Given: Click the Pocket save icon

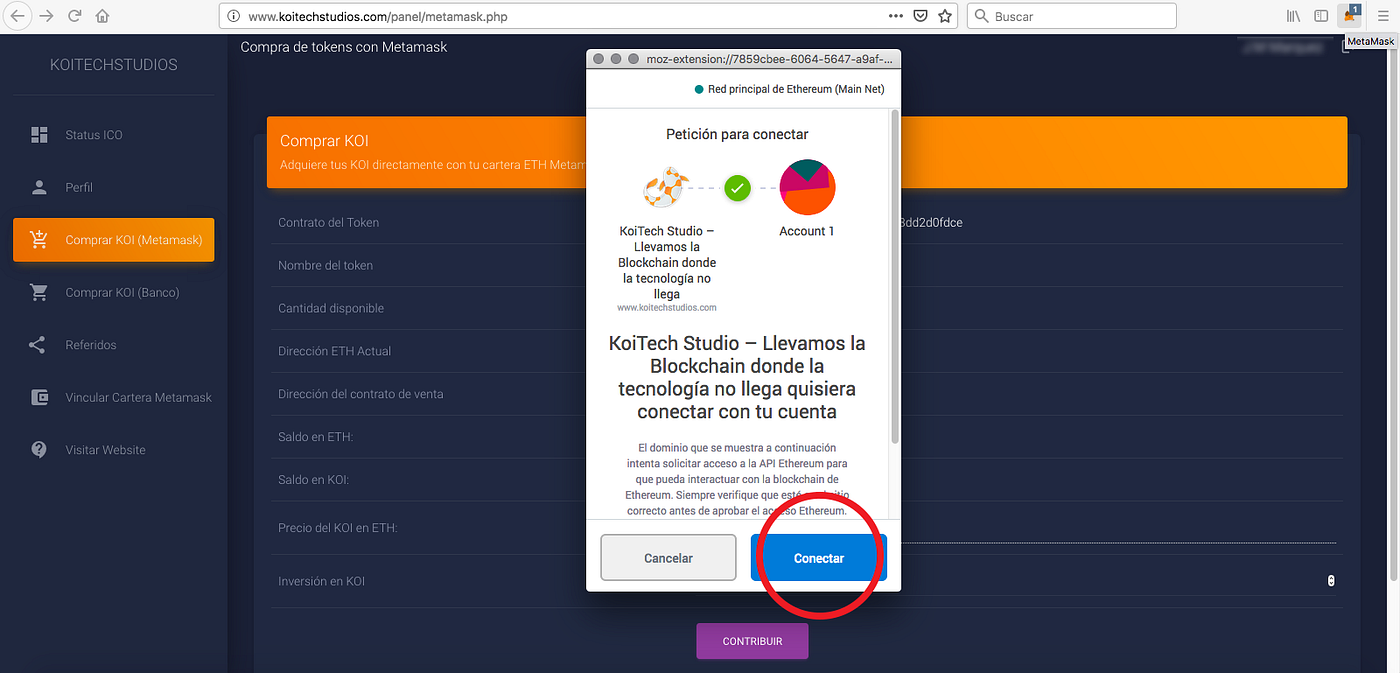Looking at the screenshot, I should click(920, 16).
